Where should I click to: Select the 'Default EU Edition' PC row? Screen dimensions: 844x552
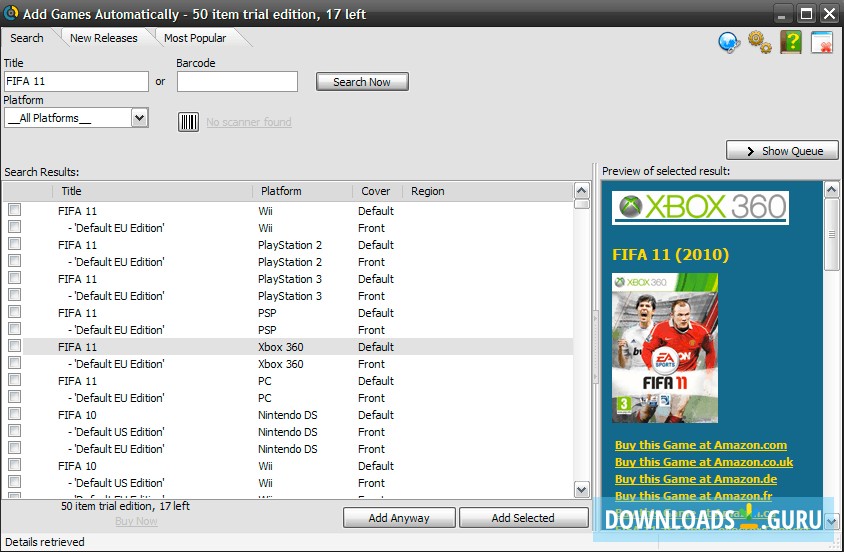tap(298, 398)
